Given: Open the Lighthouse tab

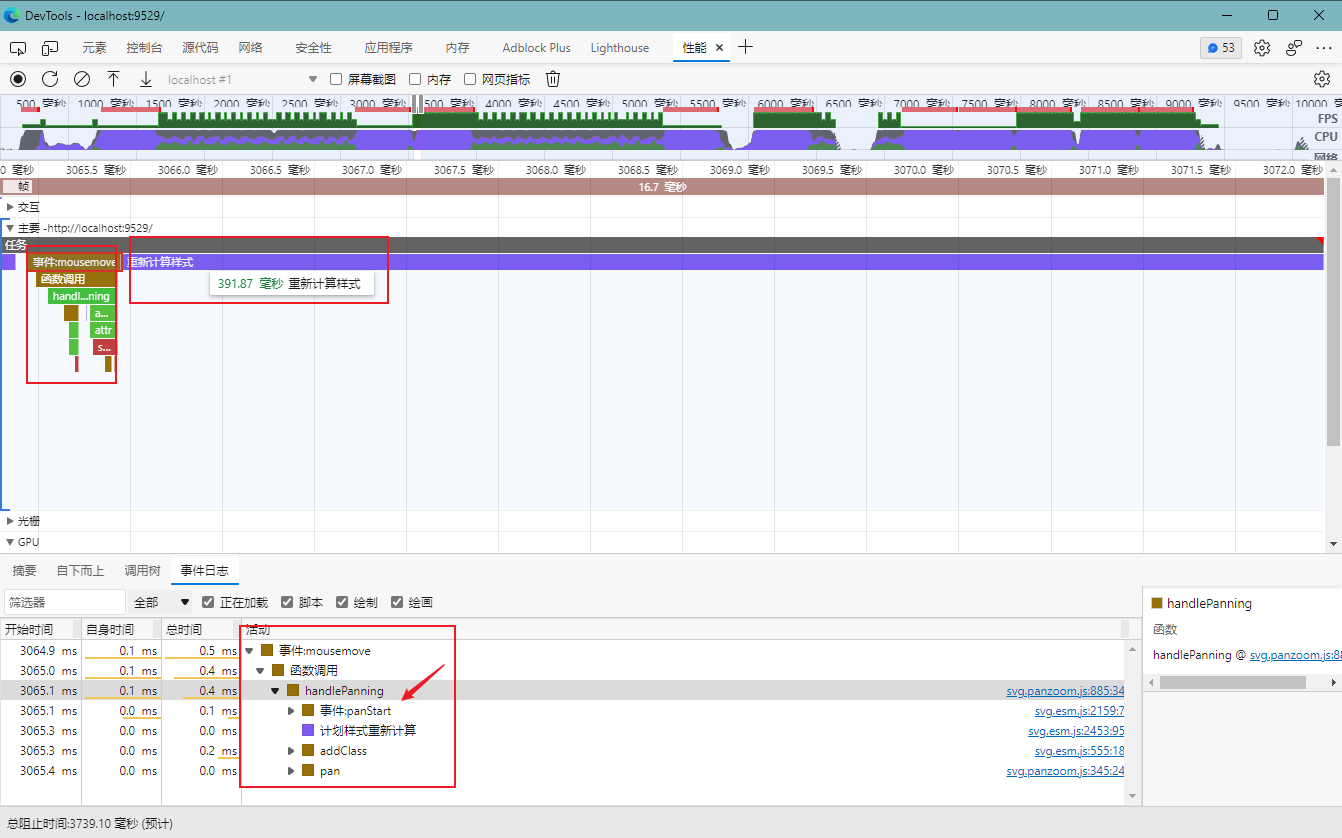Looking at the screenshot, I should pos(620,48).
